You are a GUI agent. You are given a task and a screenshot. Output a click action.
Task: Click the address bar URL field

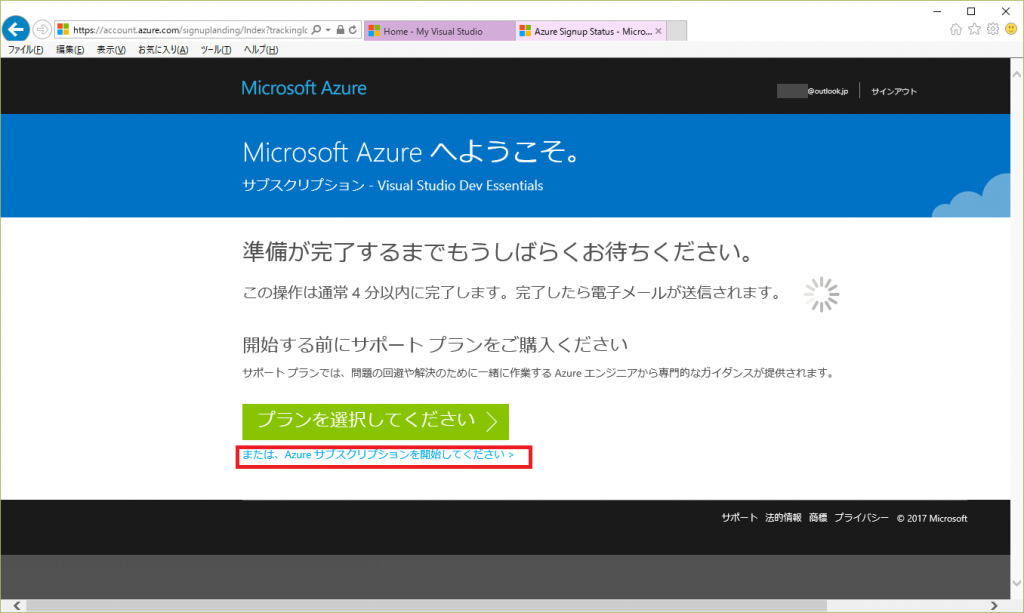189,30
